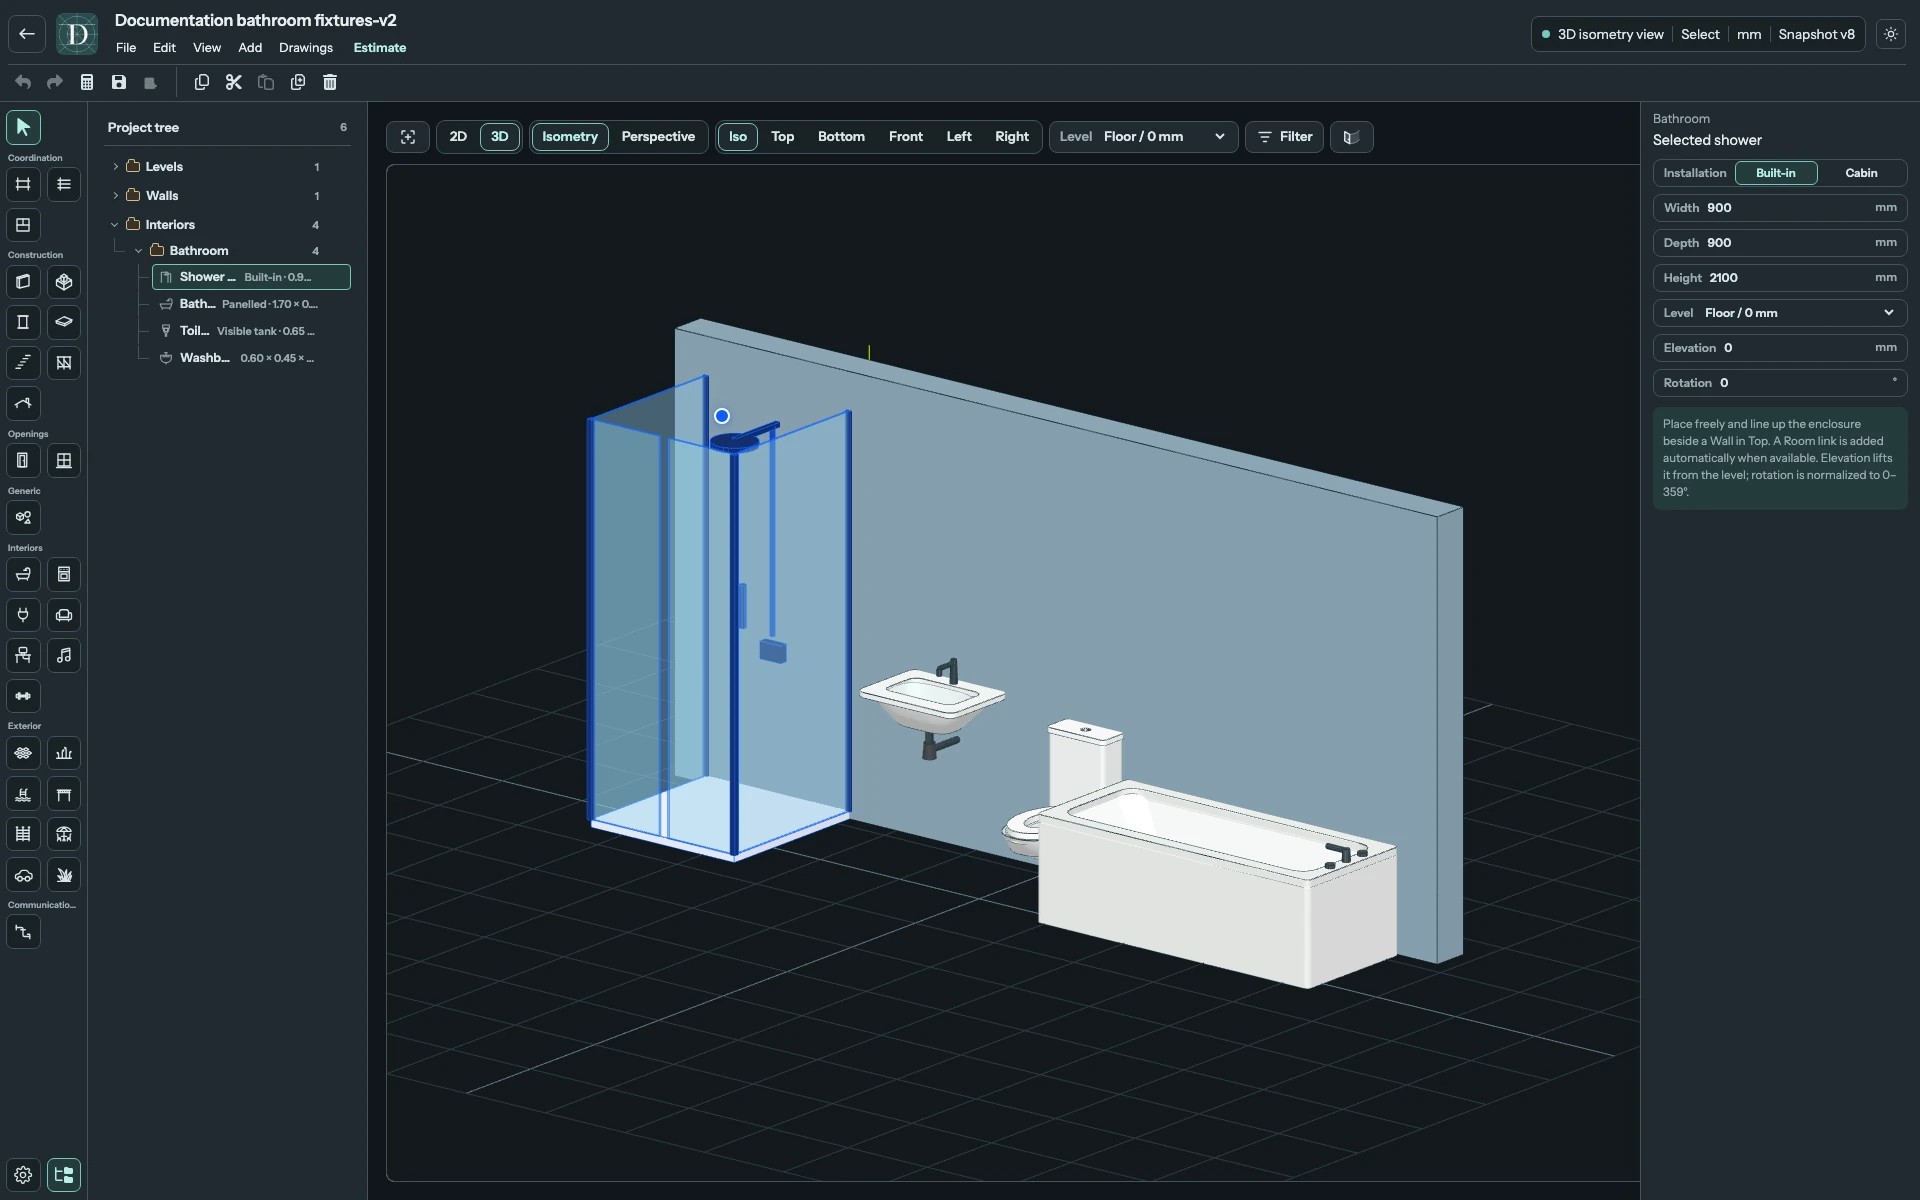Screen dimensions: 1920x1200
Task: Copy selection using the copy icon
Action: click(202, 82)
